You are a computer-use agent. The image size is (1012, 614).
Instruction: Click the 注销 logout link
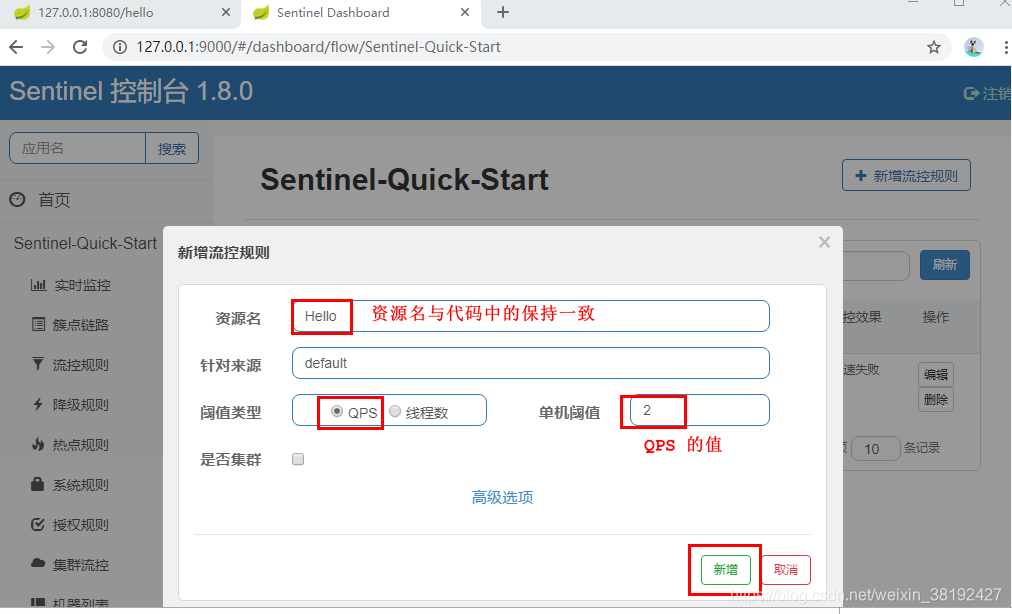(988, 94)
